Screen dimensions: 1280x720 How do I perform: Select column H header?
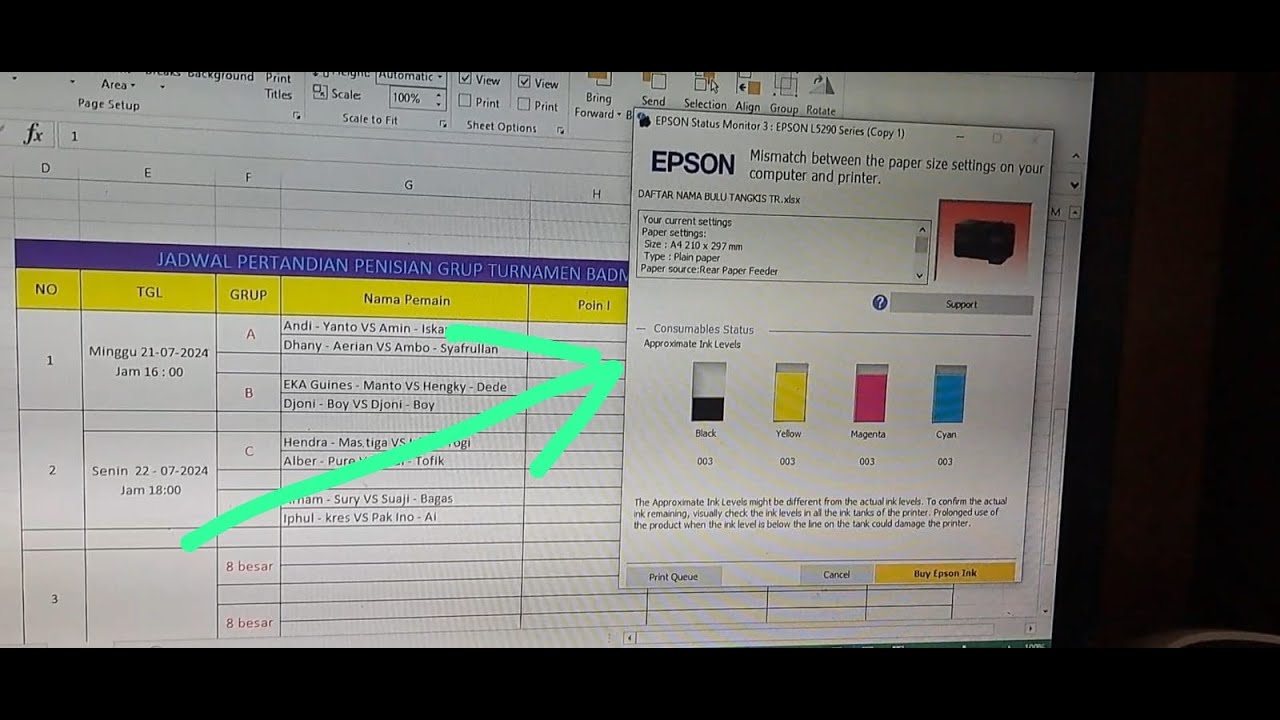(596, 193)
